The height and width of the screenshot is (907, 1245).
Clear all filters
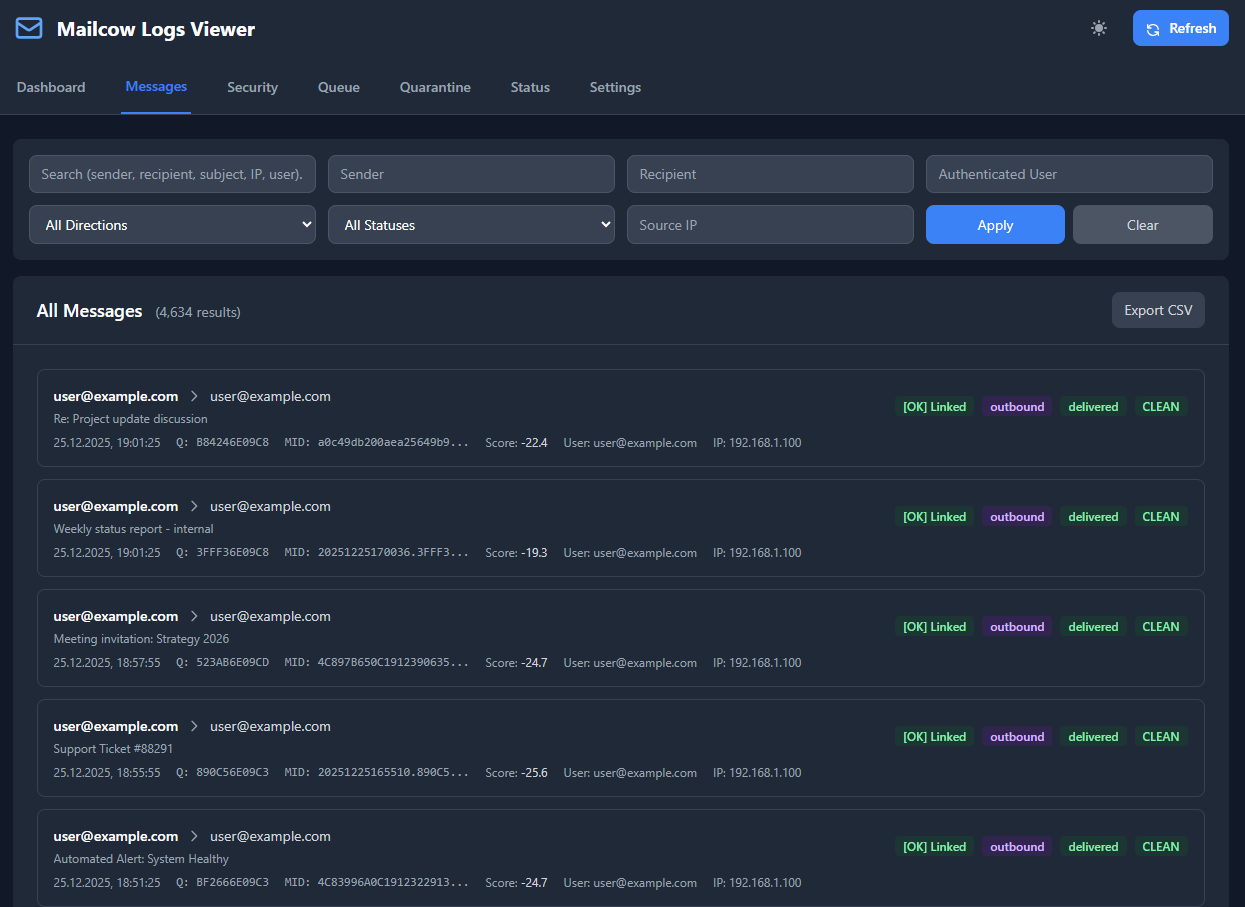[1142, 225]
